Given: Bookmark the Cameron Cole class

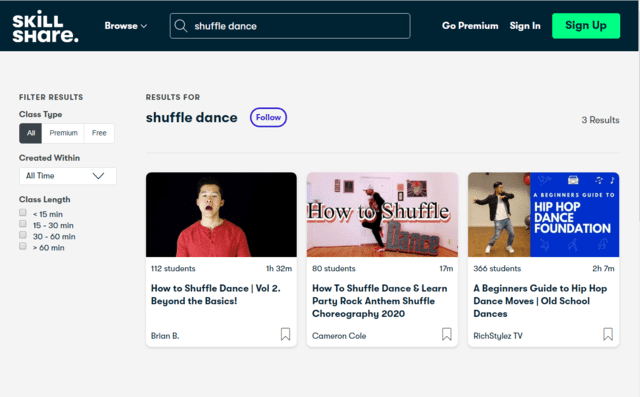Looking at the screenshot, I should point(447,334).
